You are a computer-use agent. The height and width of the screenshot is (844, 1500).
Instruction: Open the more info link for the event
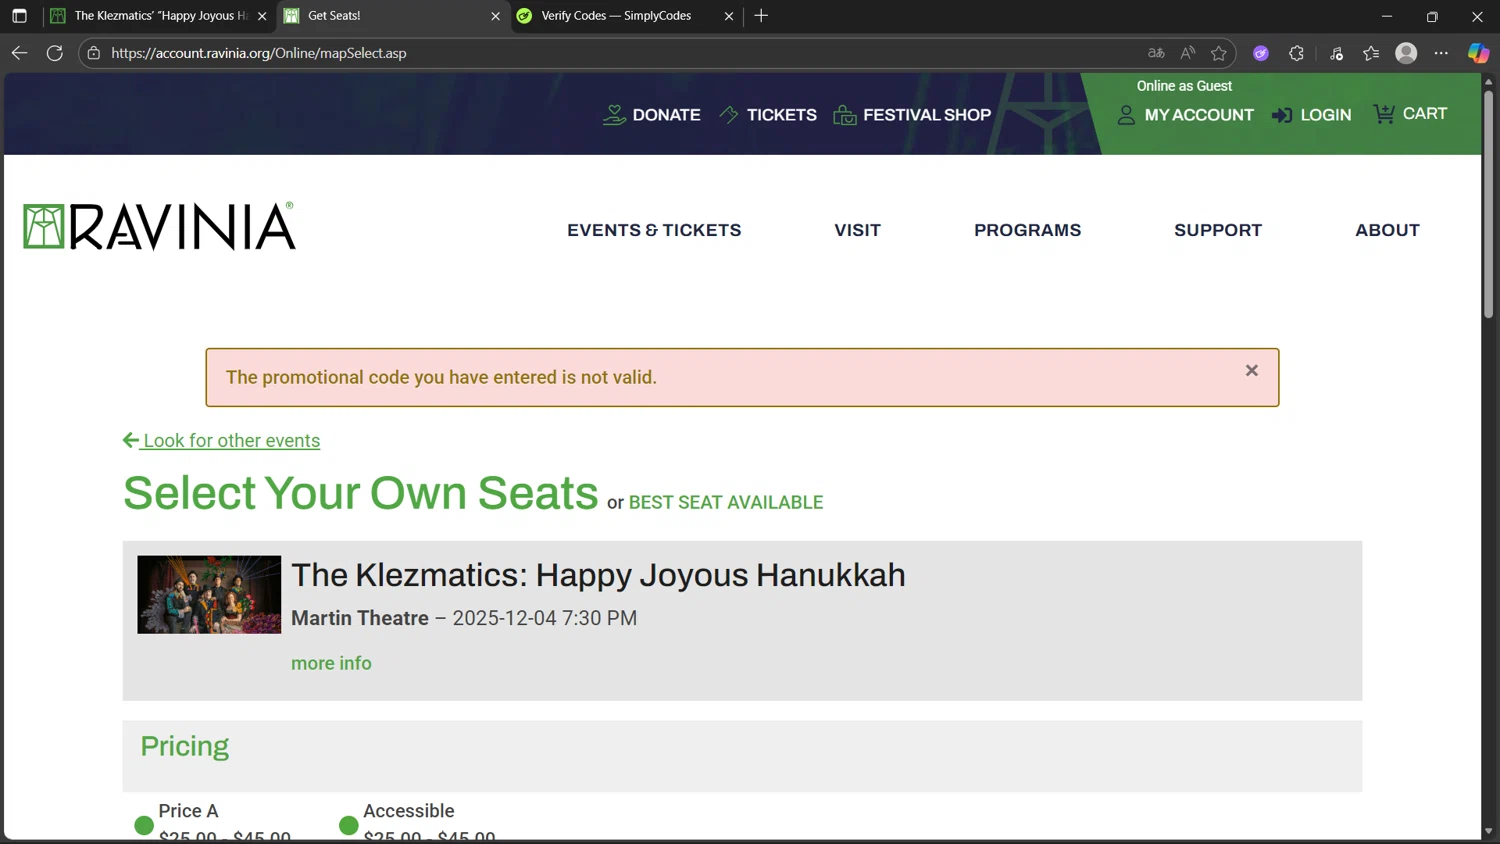[331, 663]
